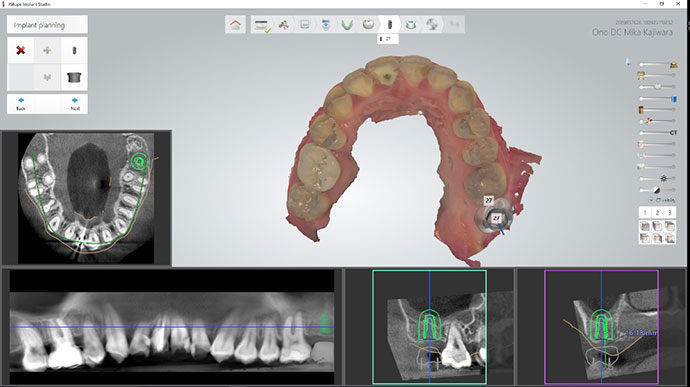The height and width of the screenshot is (387, 690).
Task: Open the globe-shaped export step
Action: click(x=432, y=25)
